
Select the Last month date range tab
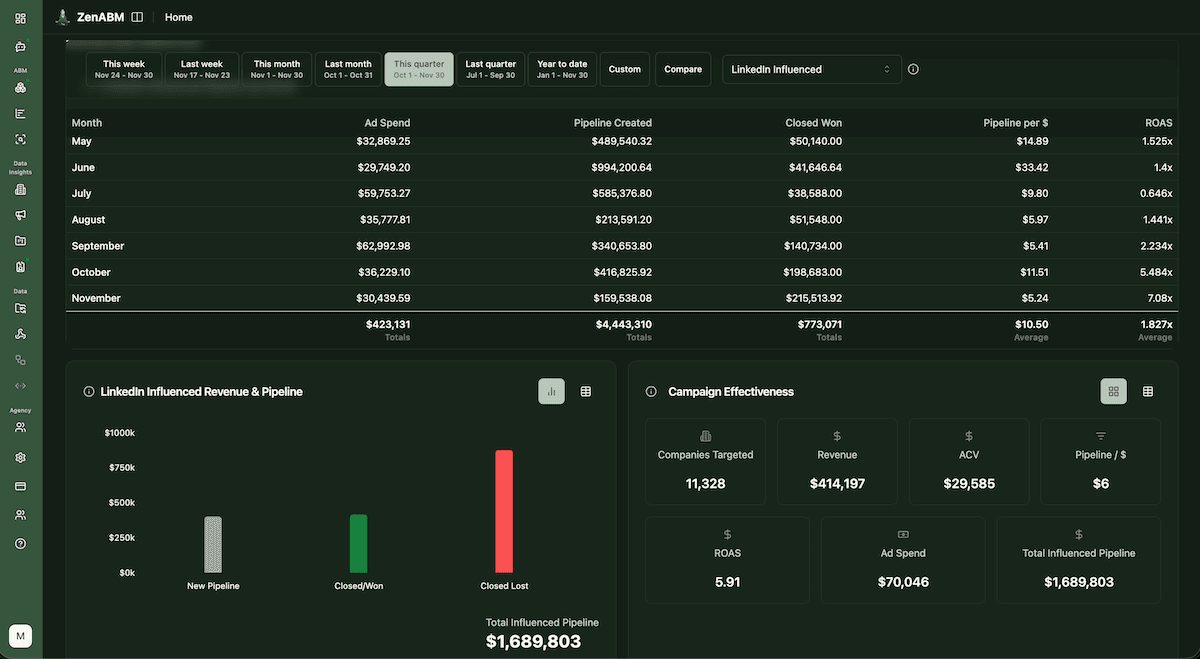[x=347, y=68]
